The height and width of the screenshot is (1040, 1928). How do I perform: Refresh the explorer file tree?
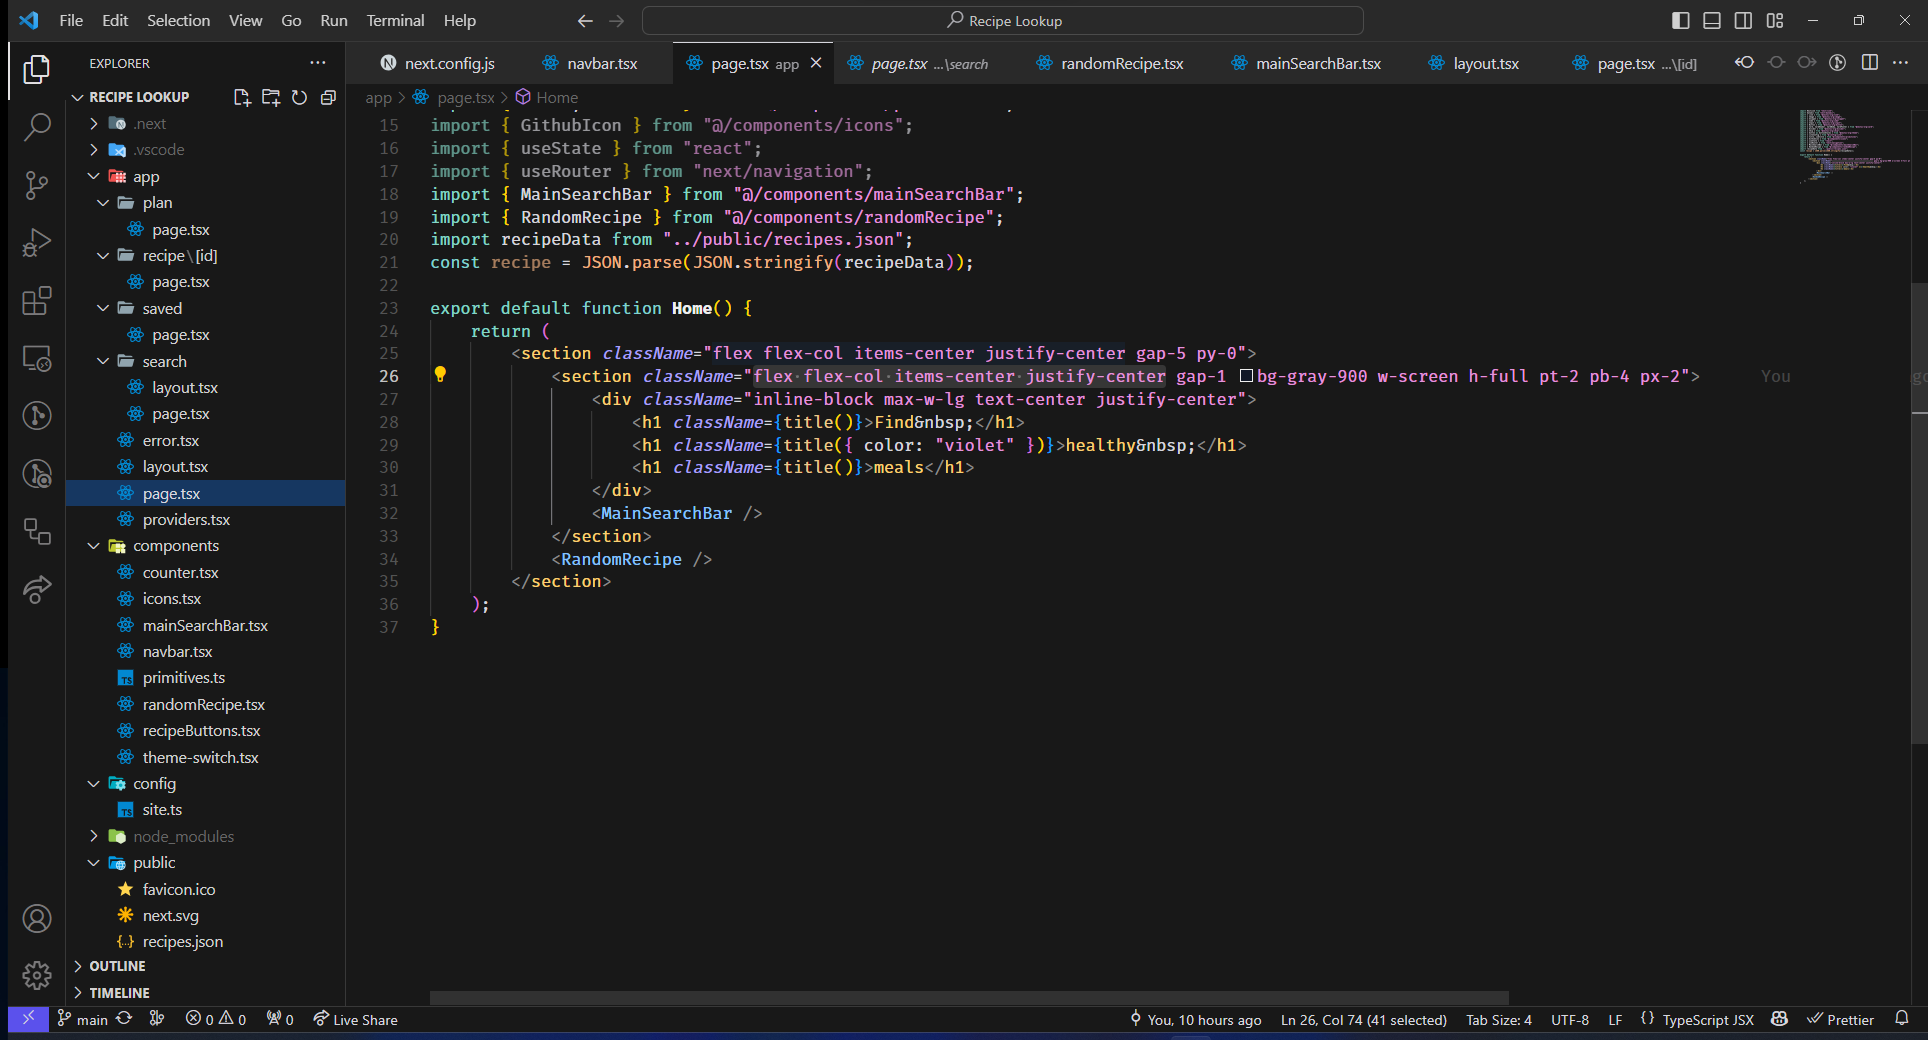[x=299, y=97]
